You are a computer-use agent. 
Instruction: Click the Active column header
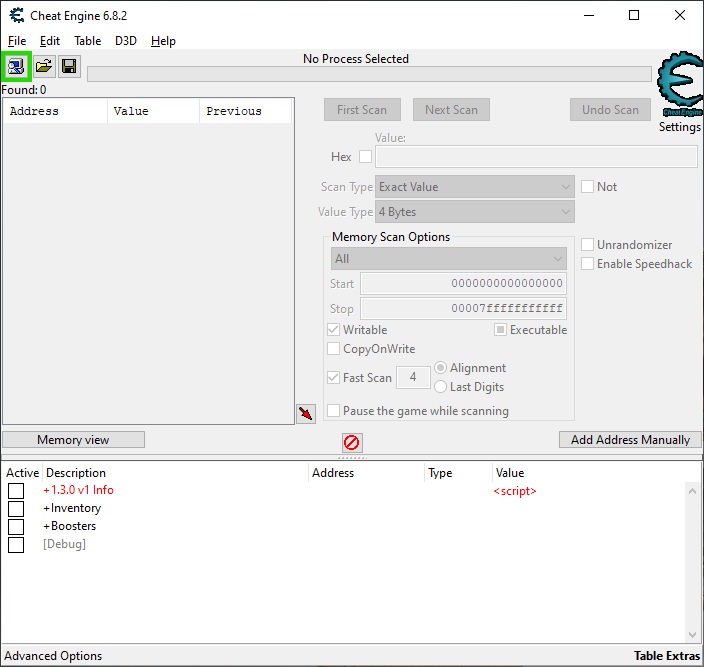coord(22,473)
